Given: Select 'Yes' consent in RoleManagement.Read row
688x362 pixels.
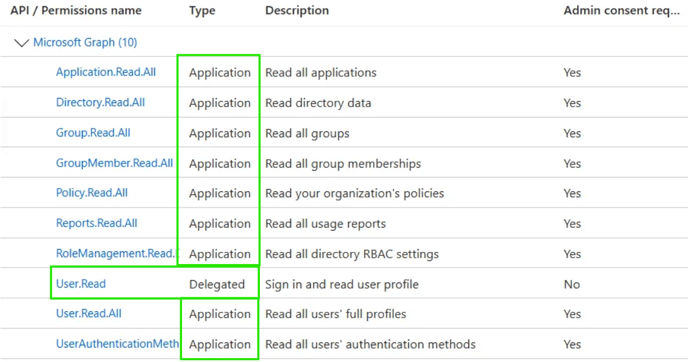Looking at the screenshot, I should (572, 254).
